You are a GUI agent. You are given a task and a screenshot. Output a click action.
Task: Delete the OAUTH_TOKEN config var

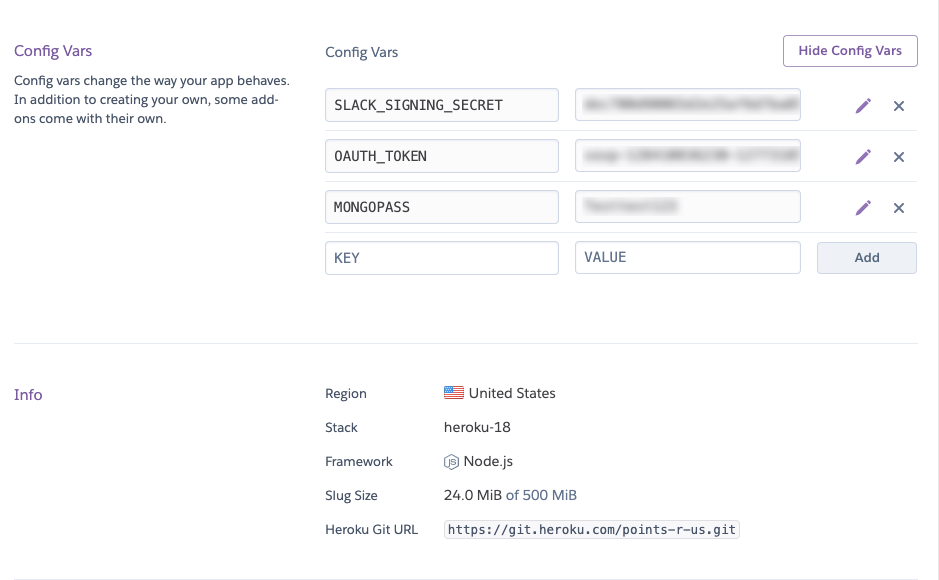[898, 157]
